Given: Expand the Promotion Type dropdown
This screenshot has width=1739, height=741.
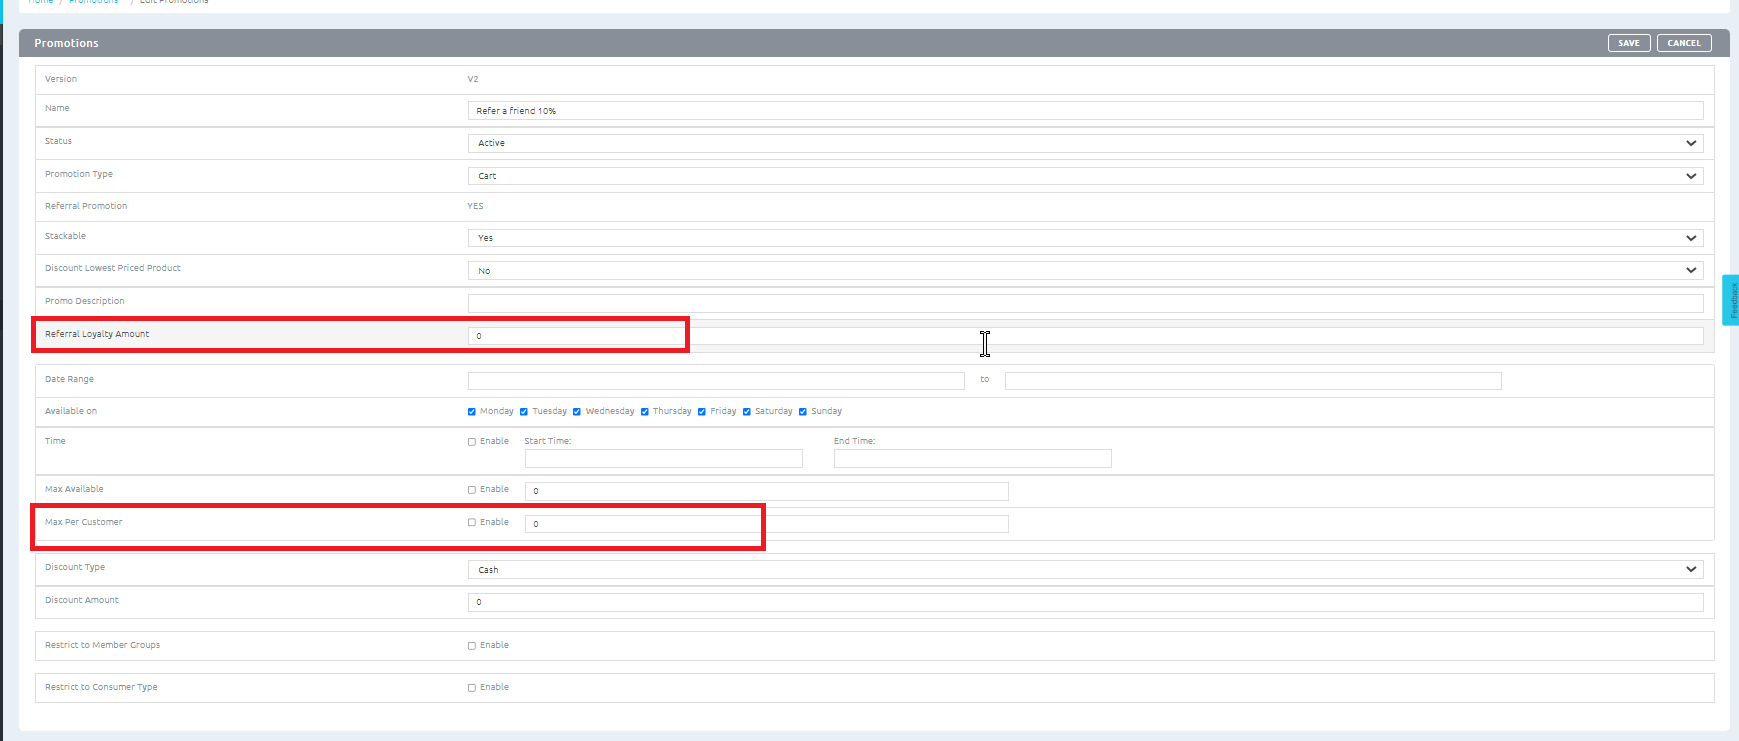Looking at the screenshot, I should tap(1084, 176).
